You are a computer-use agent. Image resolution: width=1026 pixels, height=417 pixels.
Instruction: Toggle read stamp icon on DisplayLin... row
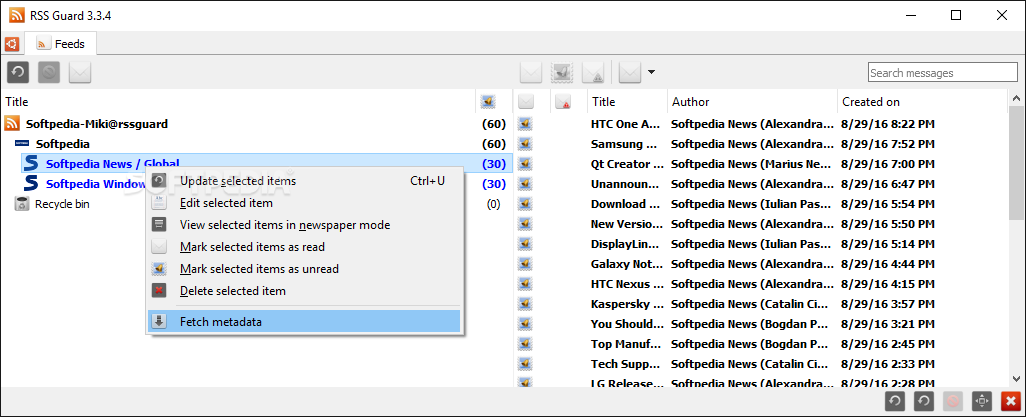(523, 244)
